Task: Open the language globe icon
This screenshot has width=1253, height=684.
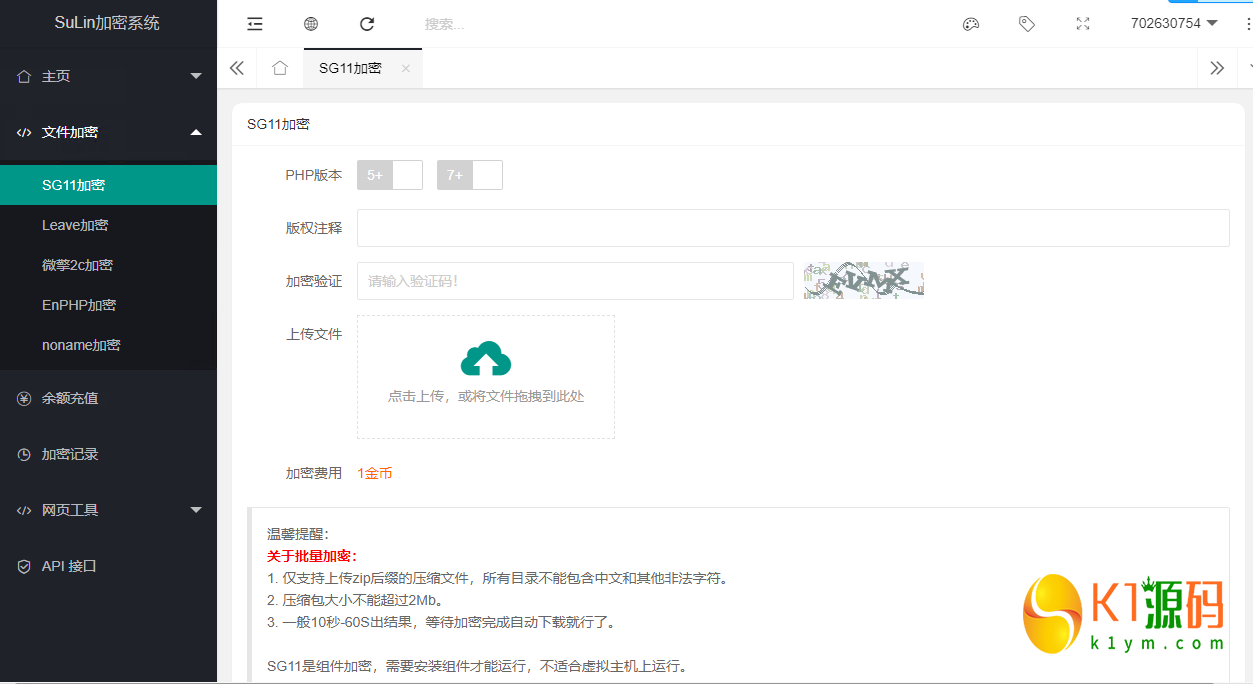Action: tap(310, 23)
